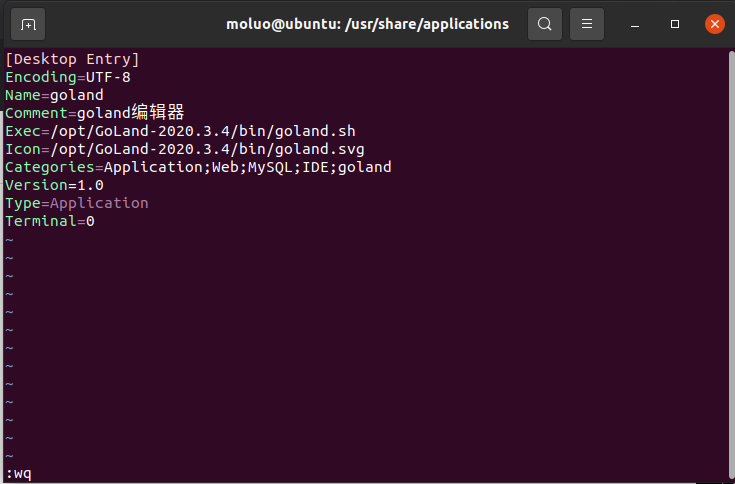This screenshot has width=735, height=484.
Task: Click the Icon goland.svg path line
Action: coord(185,149)
